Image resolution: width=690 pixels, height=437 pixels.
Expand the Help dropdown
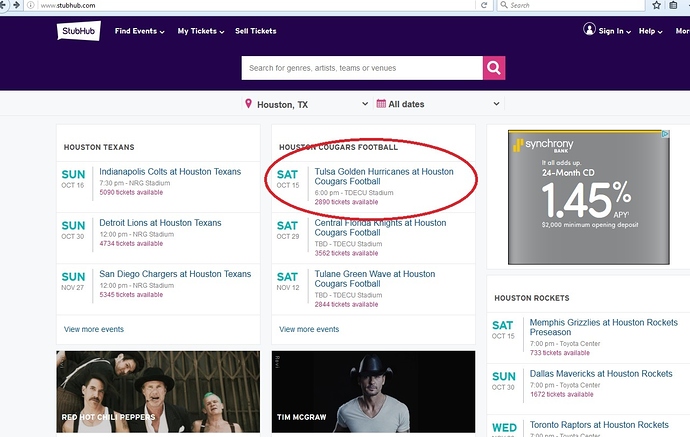tap(650, 31)
